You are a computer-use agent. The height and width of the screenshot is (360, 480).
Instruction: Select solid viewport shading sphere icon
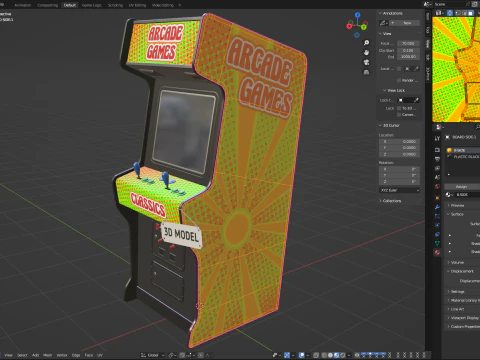pyautogui.click(x=330, y=355)
